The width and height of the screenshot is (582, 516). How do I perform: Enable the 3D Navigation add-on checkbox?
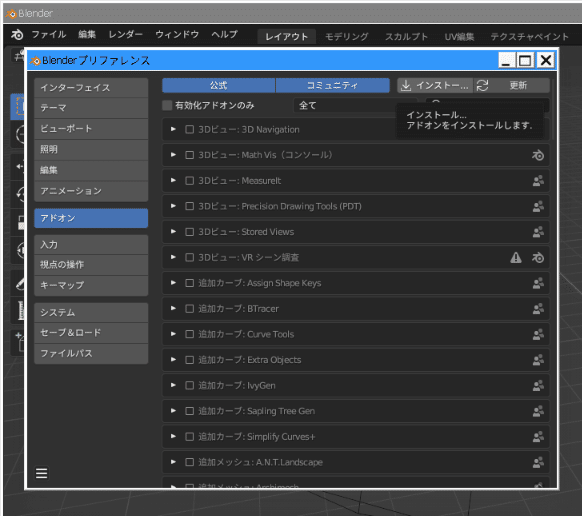(190, 129)
